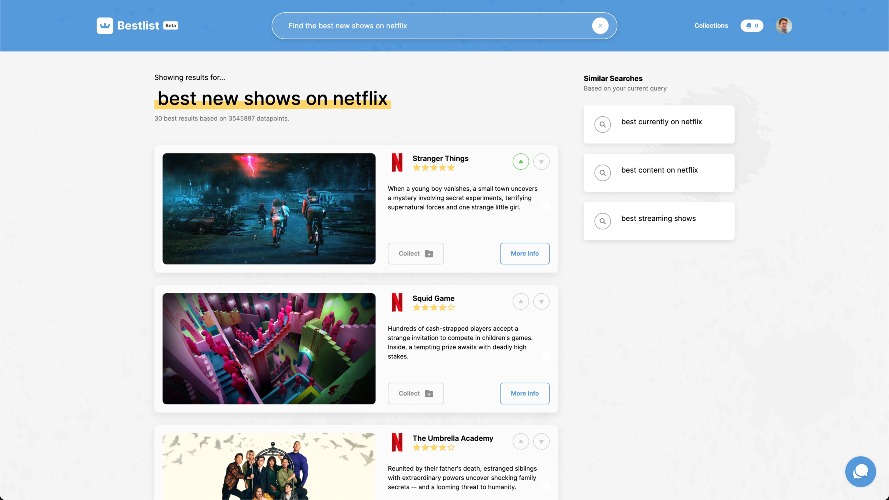Downvote Stranger Things
The height and width of the screenshot is (500, 889).
point(541,162)
